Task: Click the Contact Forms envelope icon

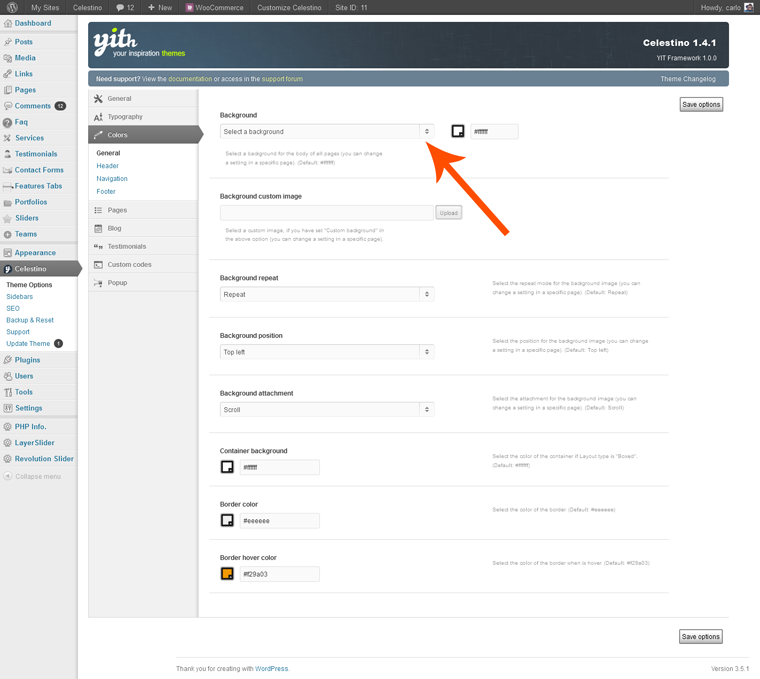Action: click(x=8, y=170)
